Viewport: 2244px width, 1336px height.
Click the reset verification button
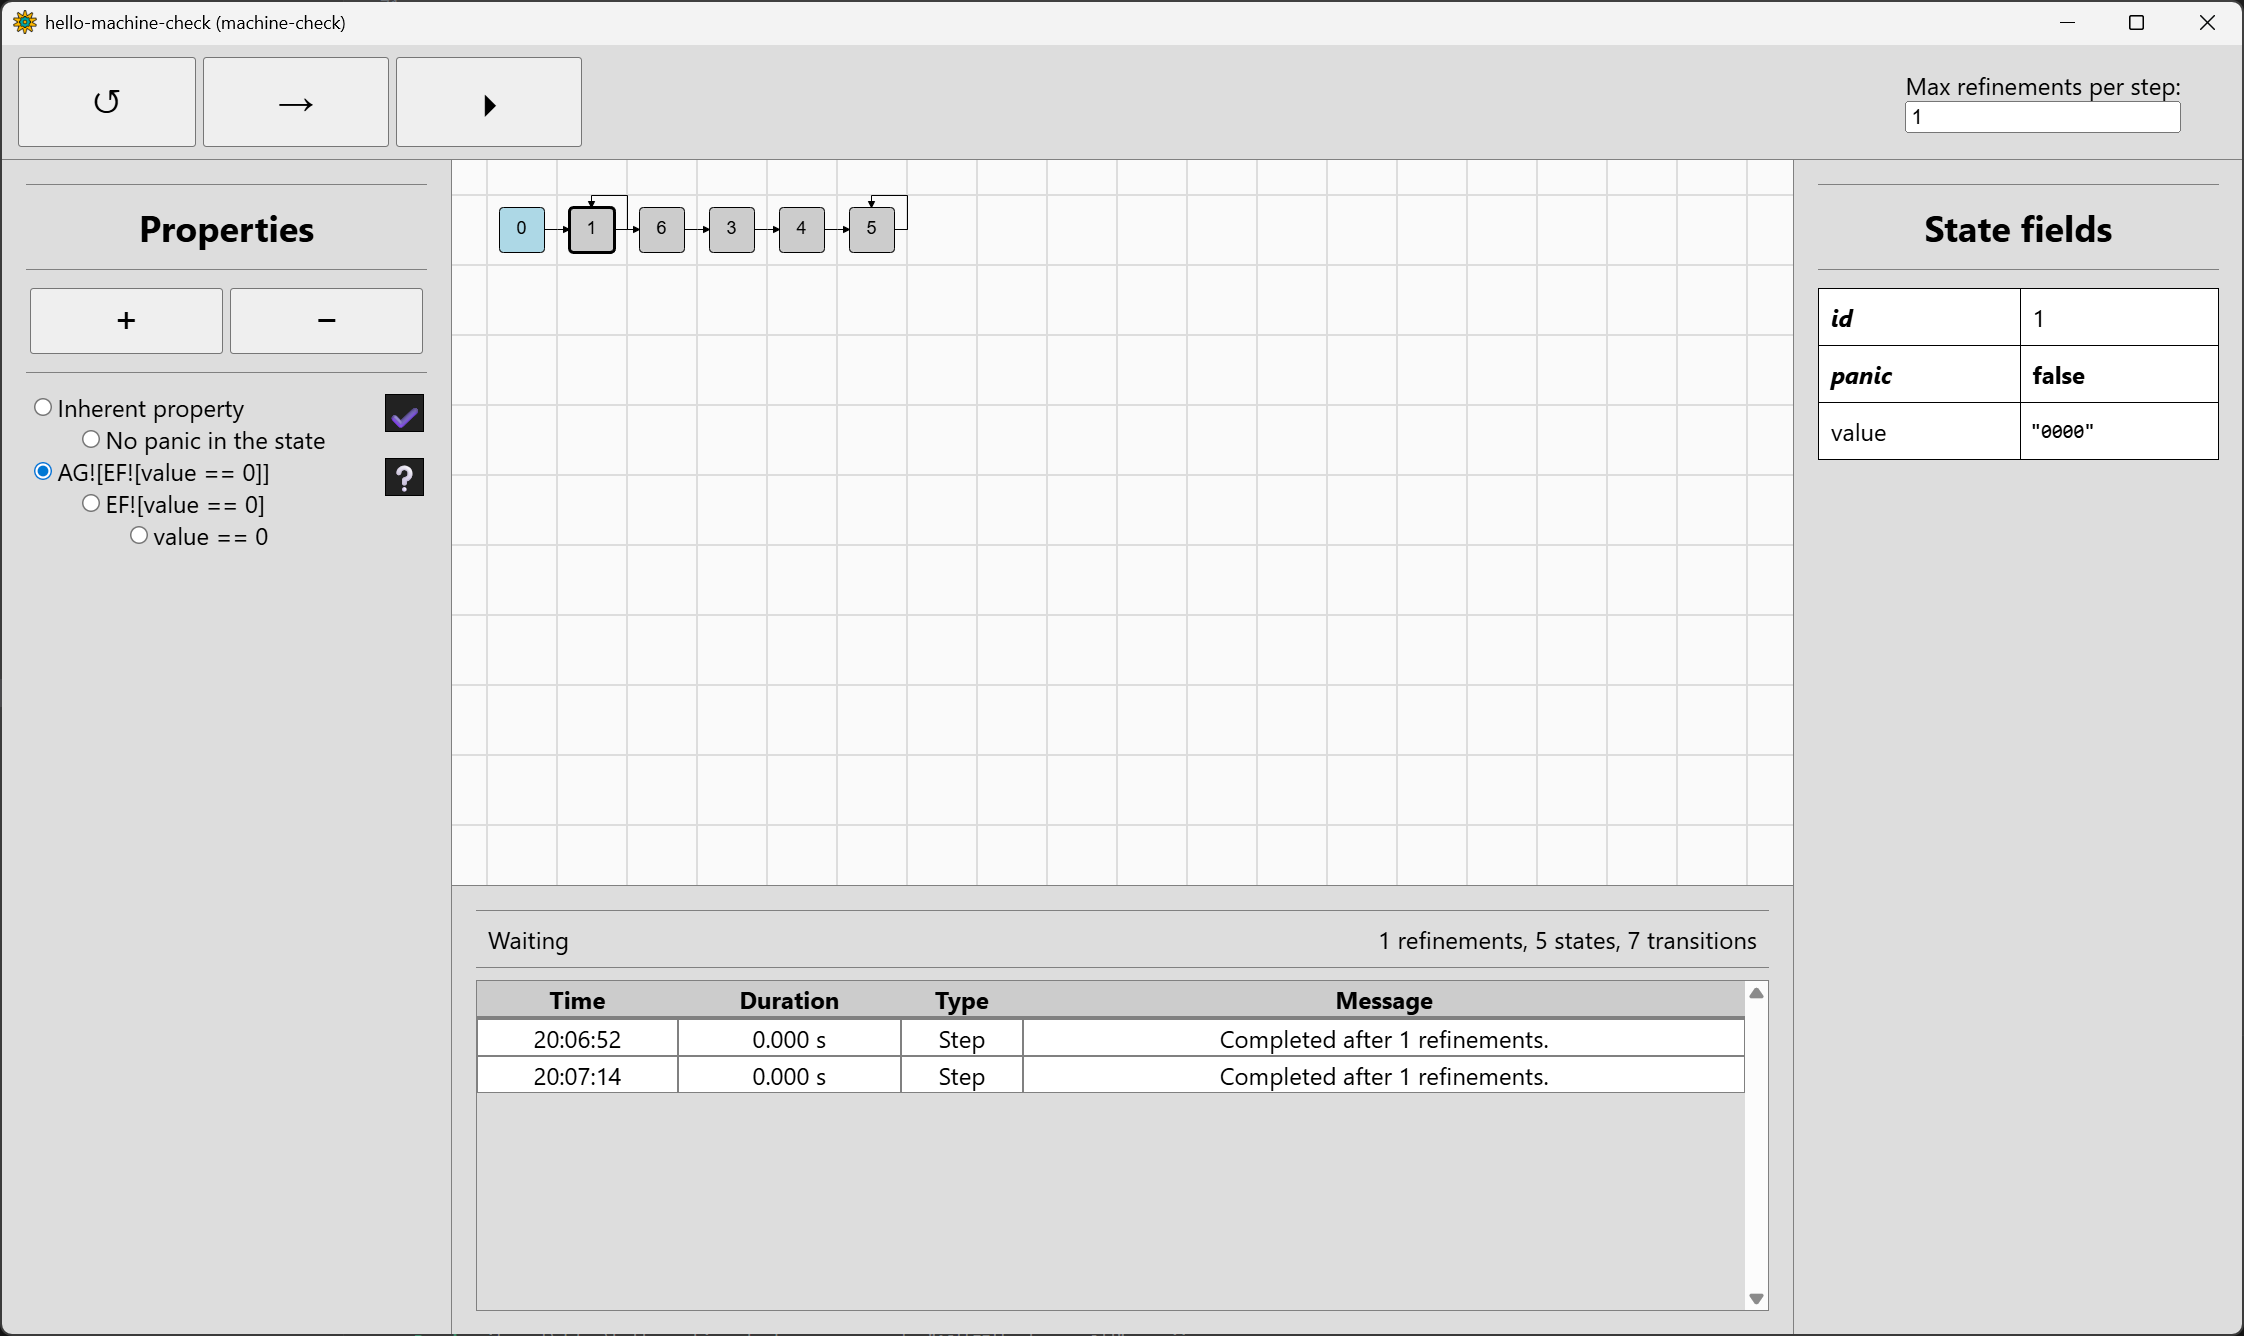click(x=107, y=102)
